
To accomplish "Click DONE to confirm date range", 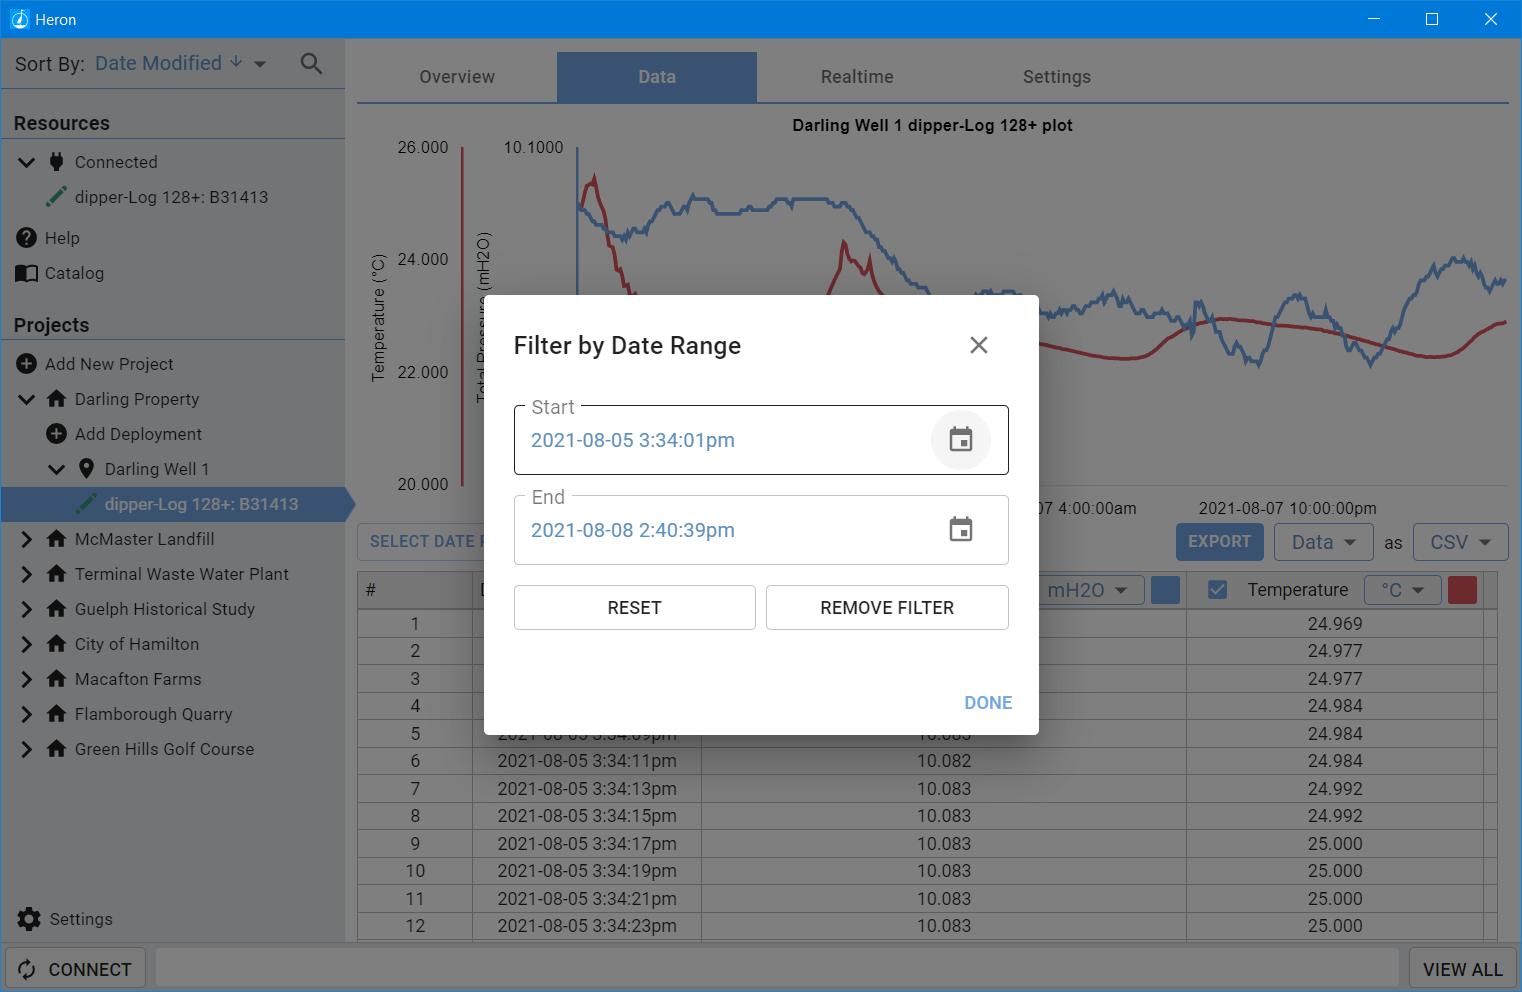I will (x=988, y=703).
